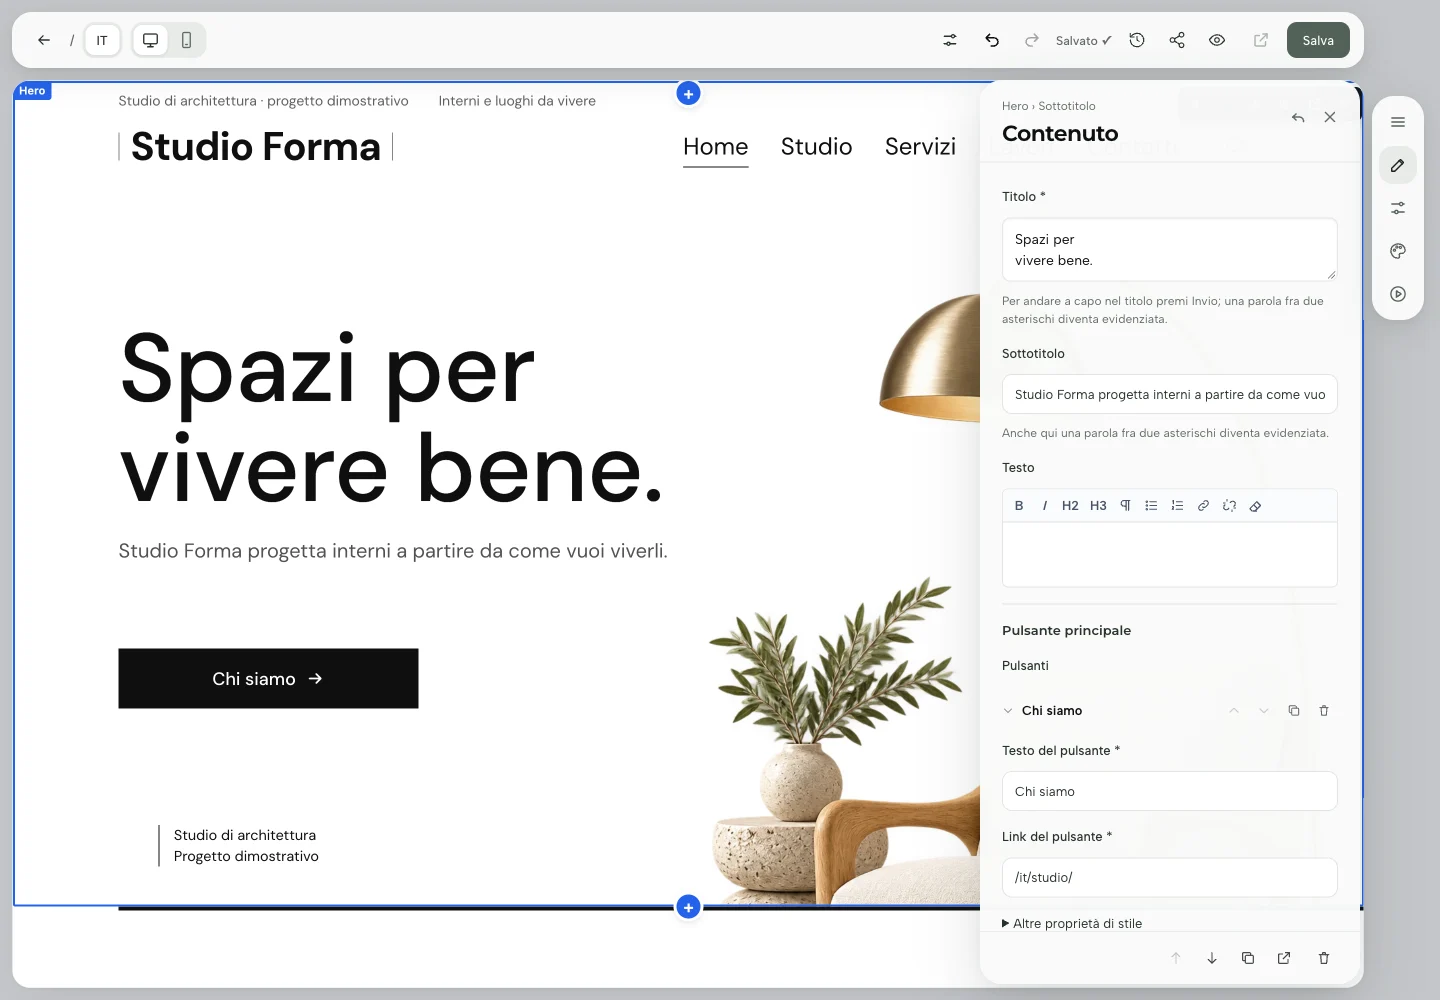Move Chi siamo button item up
Screen dimensions: 1440x1000
click(1234, 711)
